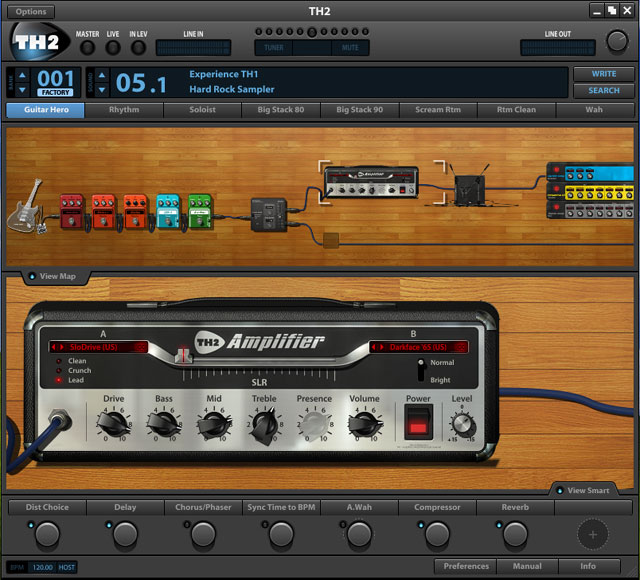
Task: Select the green pedal in the chain
Action: [x=200, y=211]
